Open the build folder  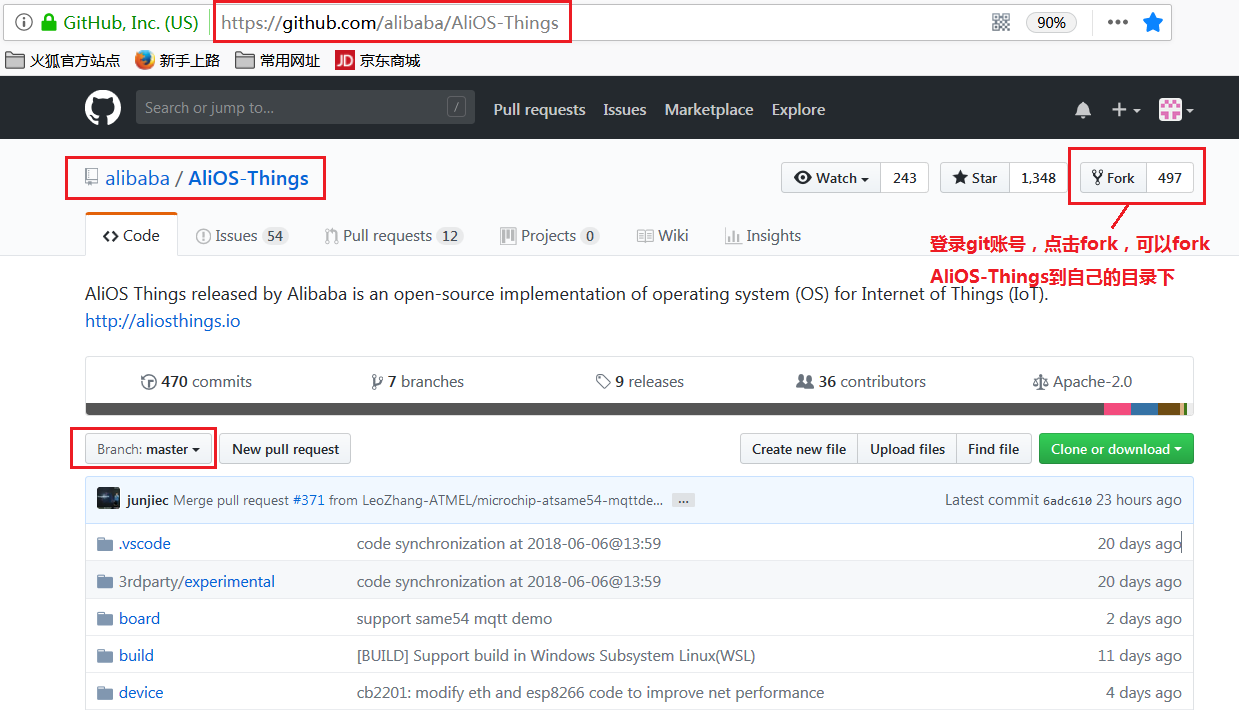tap(136, 655)
